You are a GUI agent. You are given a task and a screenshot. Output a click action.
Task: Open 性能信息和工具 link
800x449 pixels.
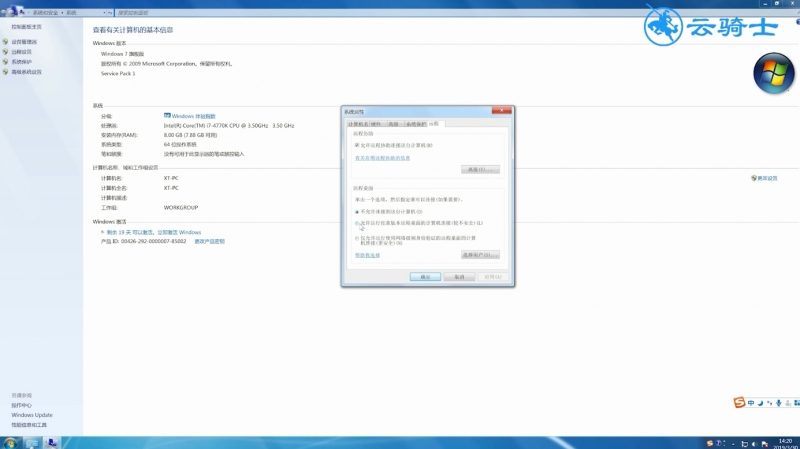point(29,425)
